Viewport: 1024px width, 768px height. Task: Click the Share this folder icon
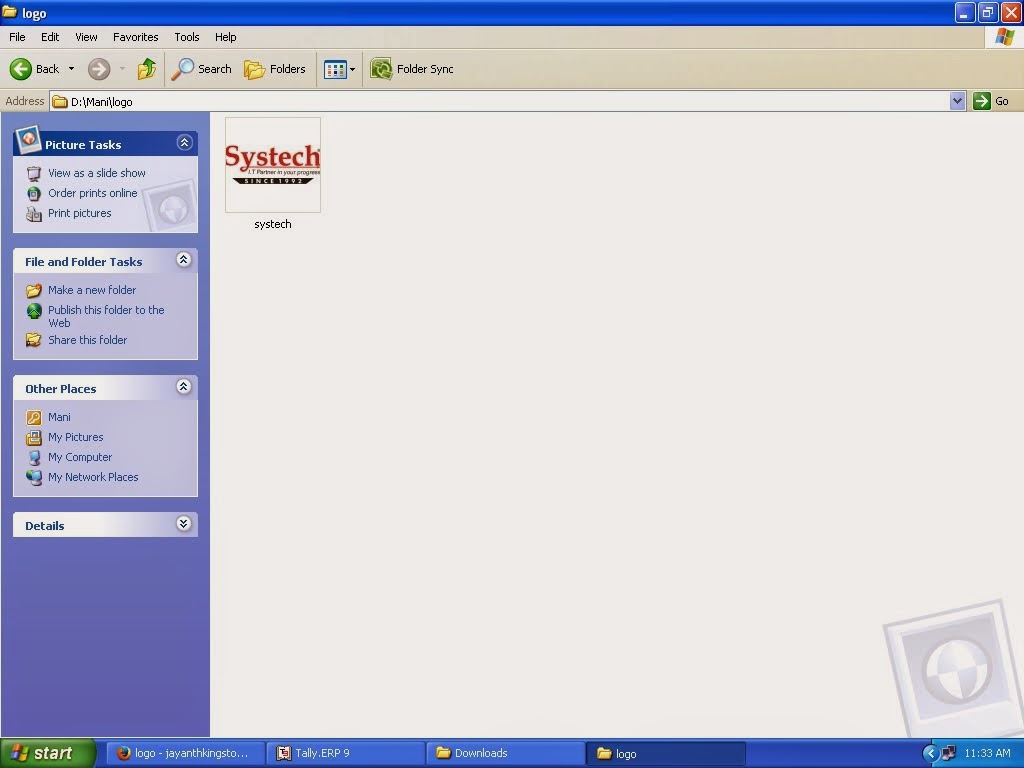pos(34,340)
